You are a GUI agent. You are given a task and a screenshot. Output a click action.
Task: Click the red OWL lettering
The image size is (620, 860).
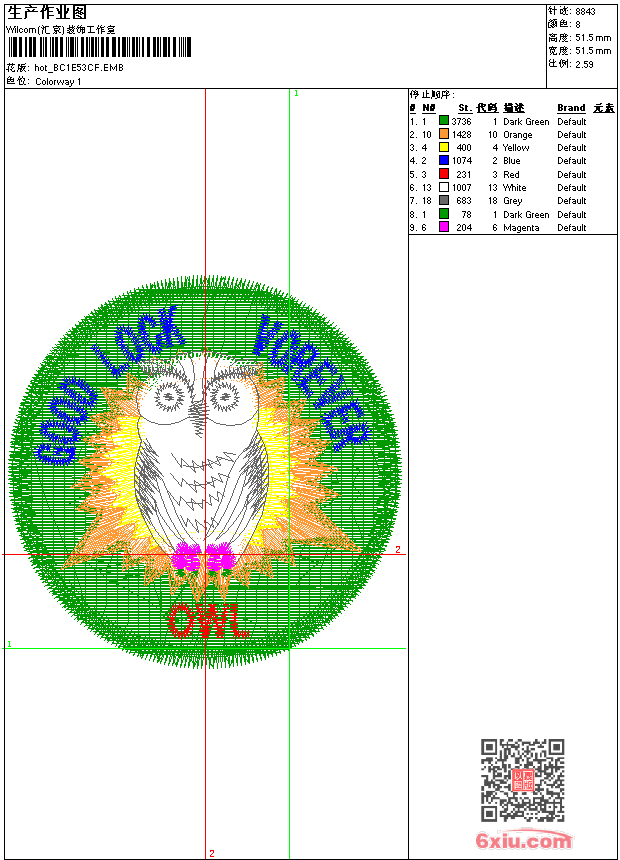pyautogui.click(x=207, y=621)
